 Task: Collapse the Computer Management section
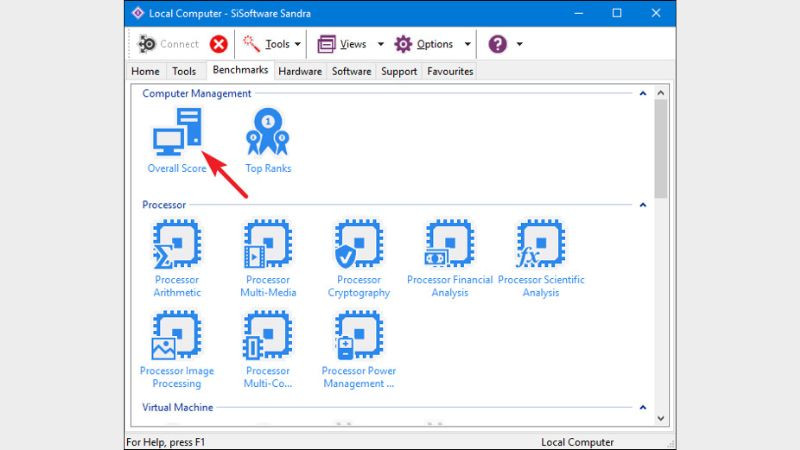tap(643, 93)
